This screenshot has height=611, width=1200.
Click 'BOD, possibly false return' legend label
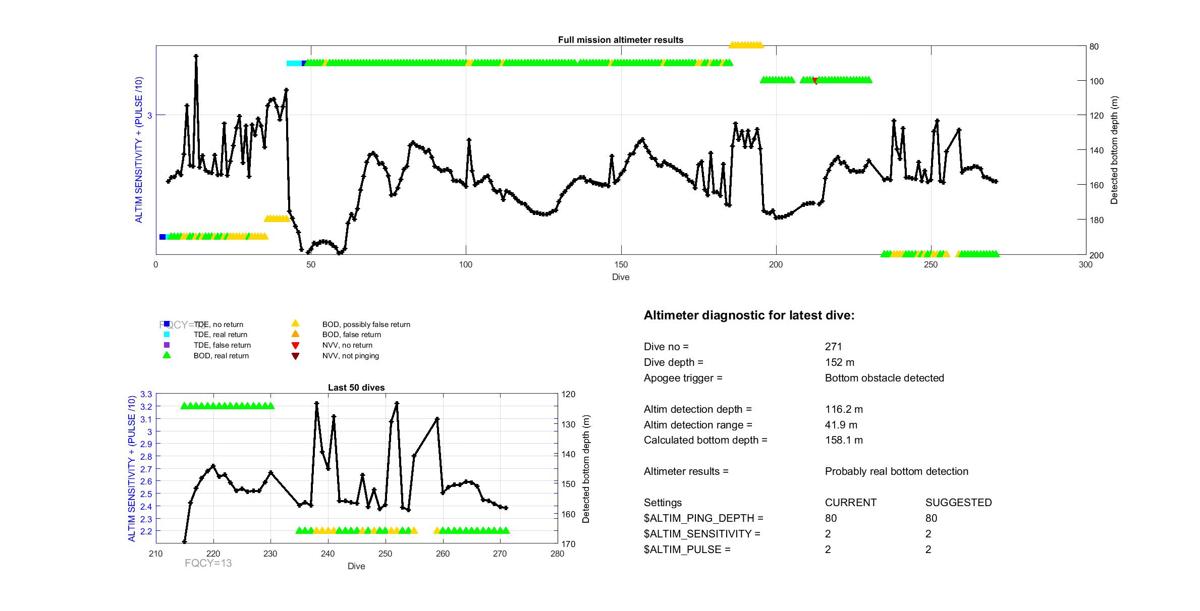[x=366, y=324]
